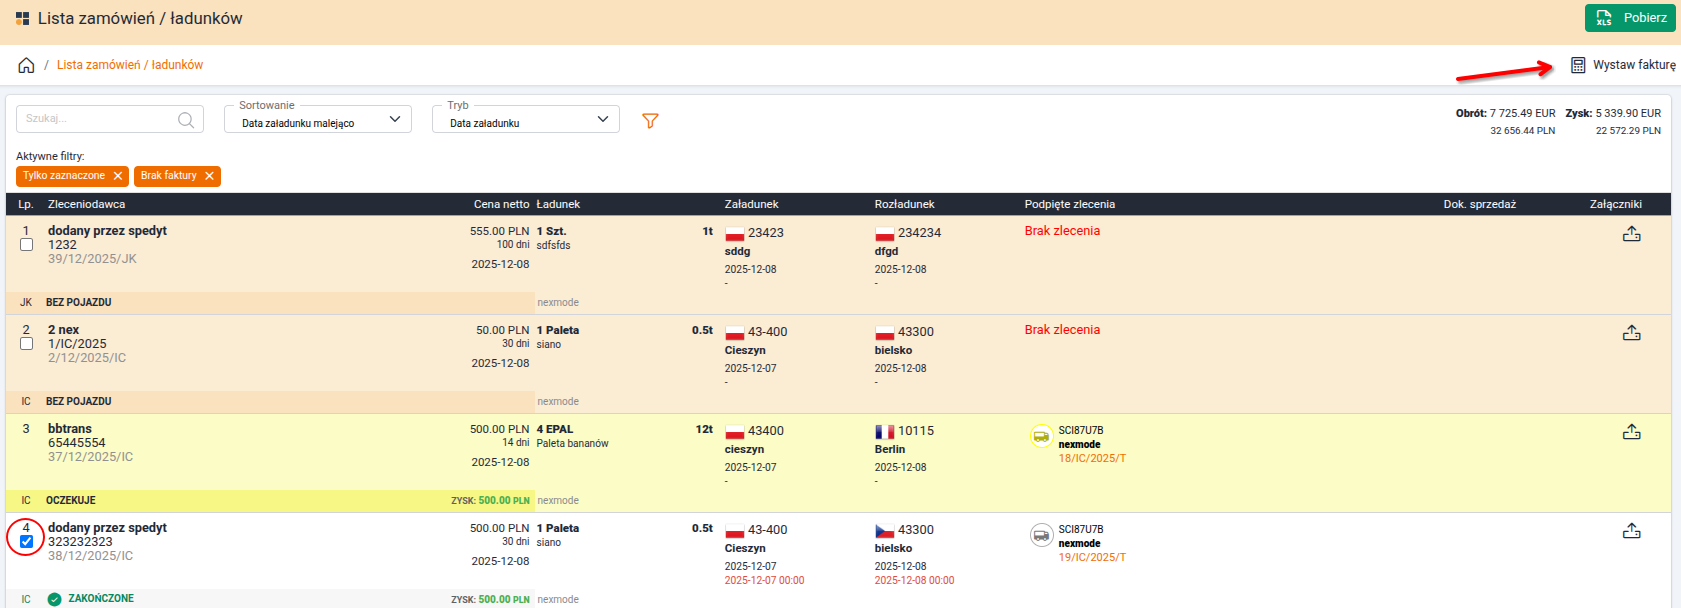Screen dimensions: 1681x608
Task: Click into the Szukaj search field
Action: pyautogui.click(x=97, y=119)
